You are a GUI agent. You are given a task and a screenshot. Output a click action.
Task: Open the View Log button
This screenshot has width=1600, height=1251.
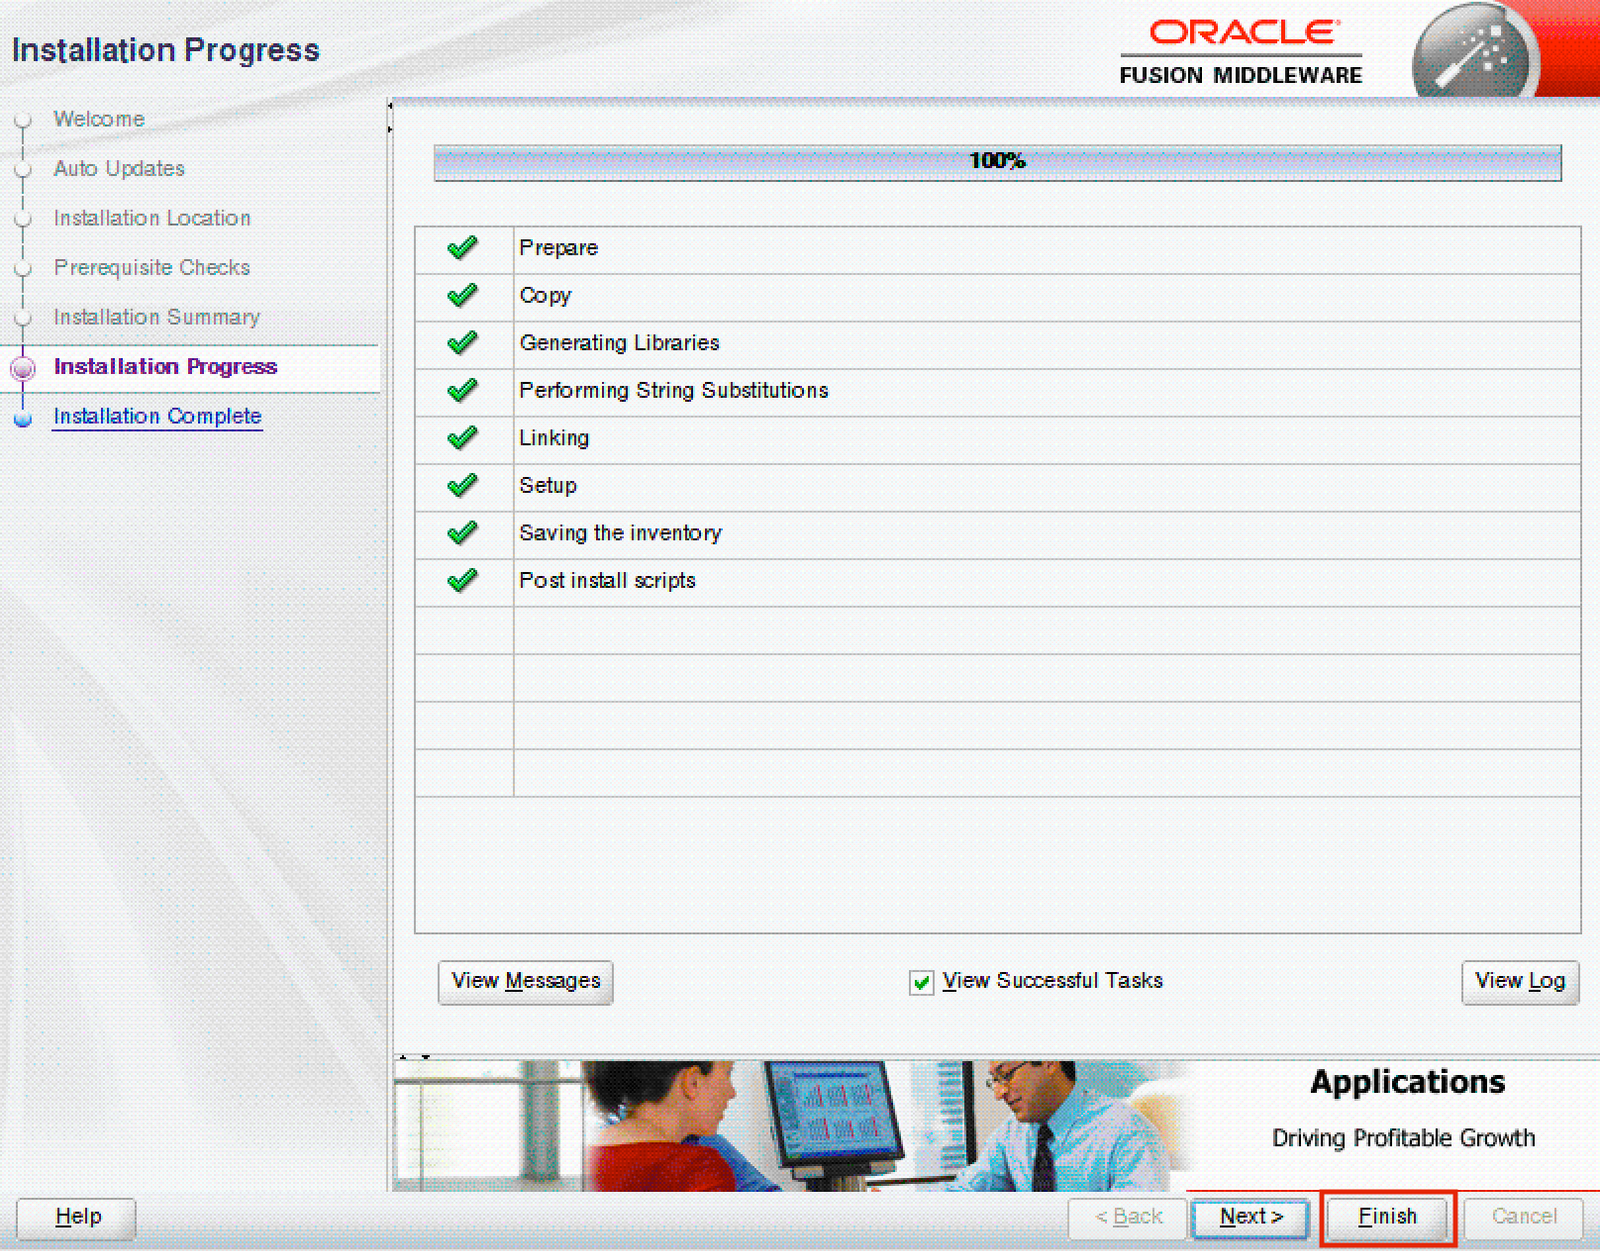pyautogui.click(x=1520, y=982)
